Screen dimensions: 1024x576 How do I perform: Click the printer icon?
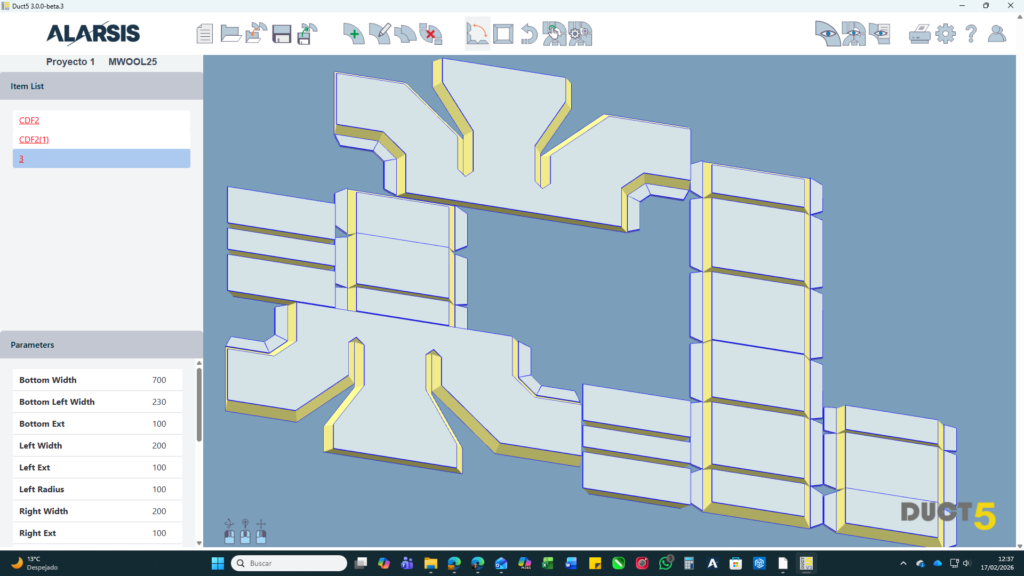click(x=919, y=34)
